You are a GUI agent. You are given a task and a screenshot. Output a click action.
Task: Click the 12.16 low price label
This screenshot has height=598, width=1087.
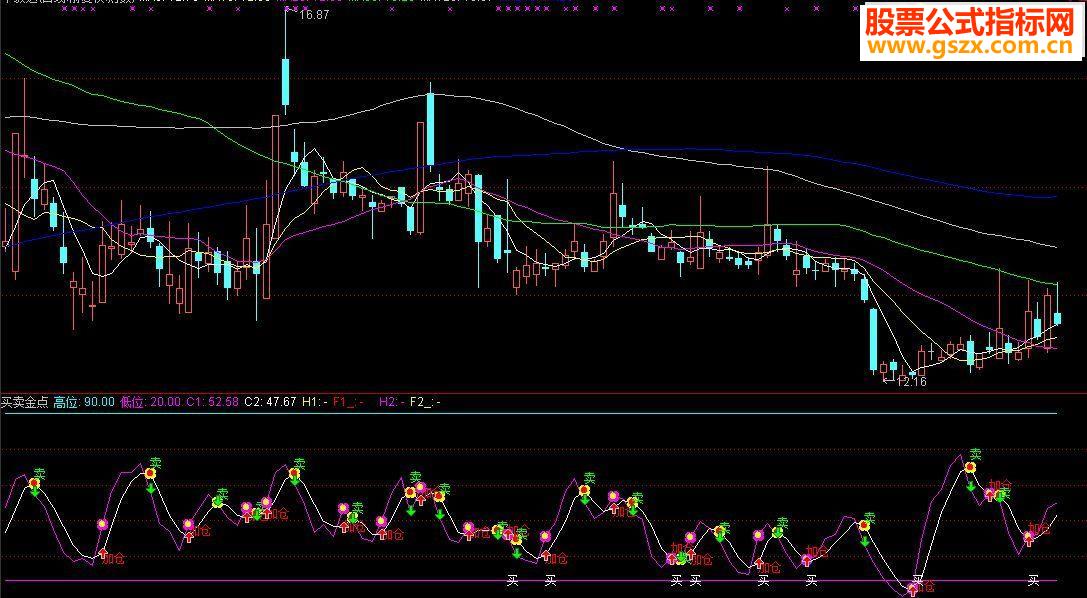(911, 382)
